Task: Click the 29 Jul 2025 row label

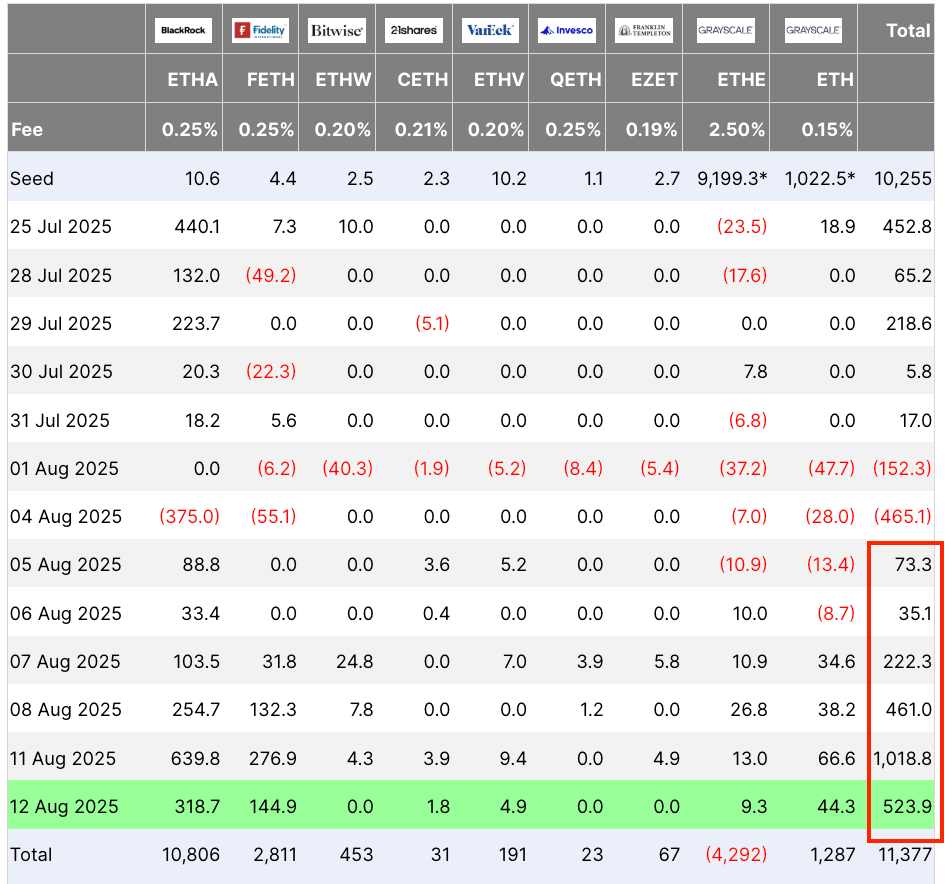Action: (x=61, y=324)
